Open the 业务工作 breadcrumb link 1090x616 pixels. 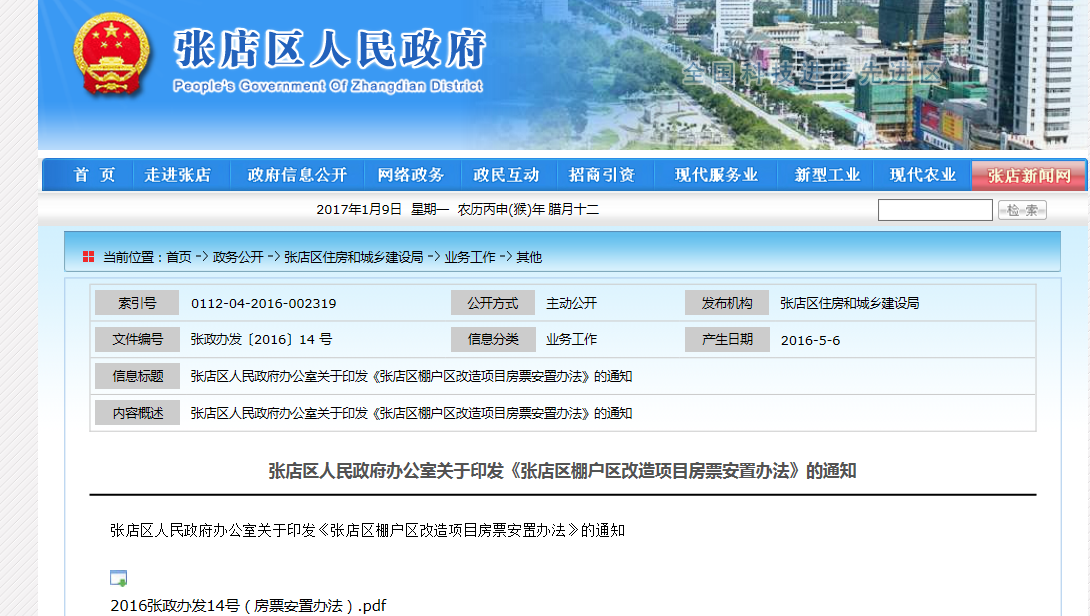tap(470, 257)
